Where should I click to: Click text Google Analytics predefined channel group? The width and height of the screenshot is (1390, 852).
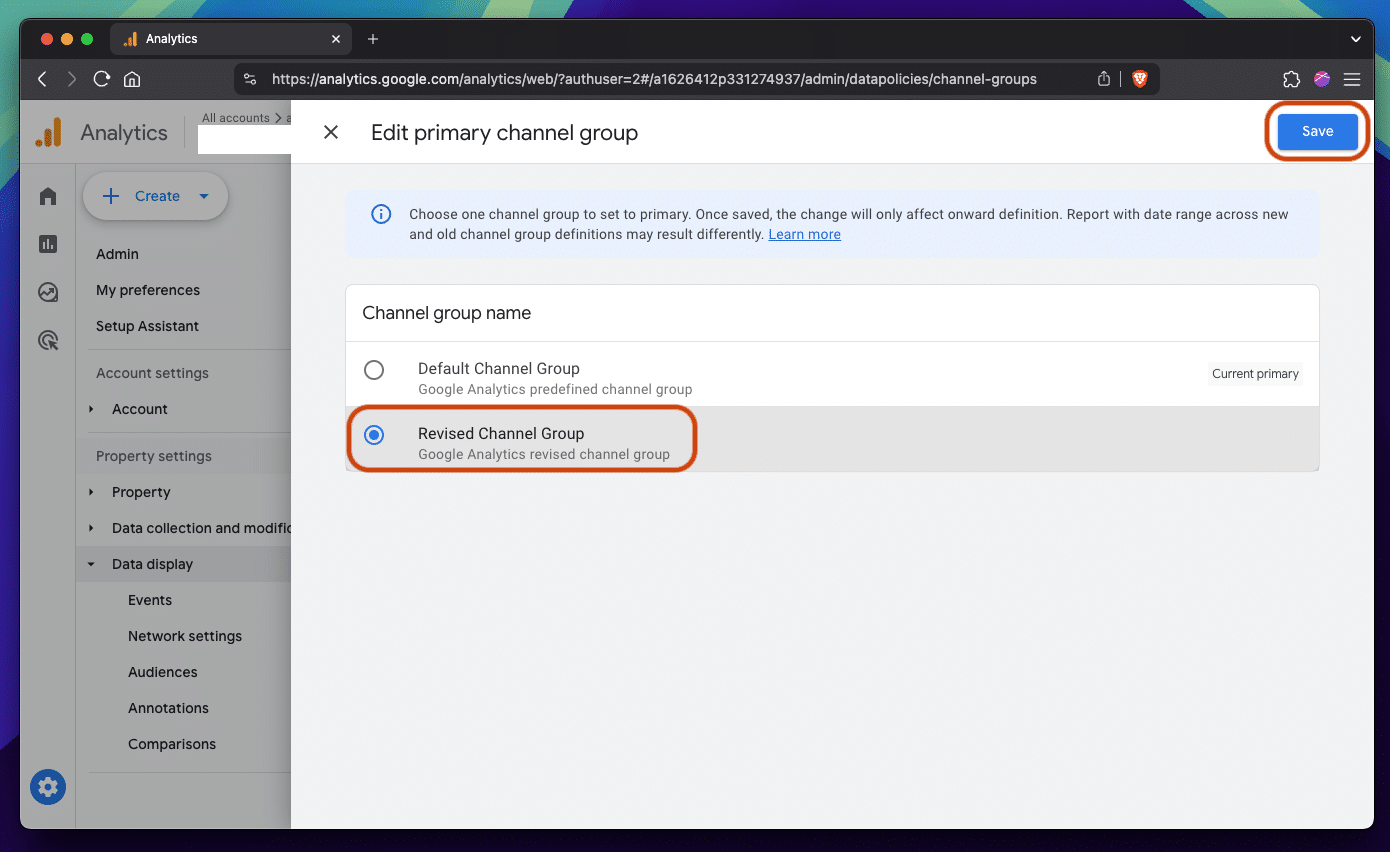tap(555, 389)
